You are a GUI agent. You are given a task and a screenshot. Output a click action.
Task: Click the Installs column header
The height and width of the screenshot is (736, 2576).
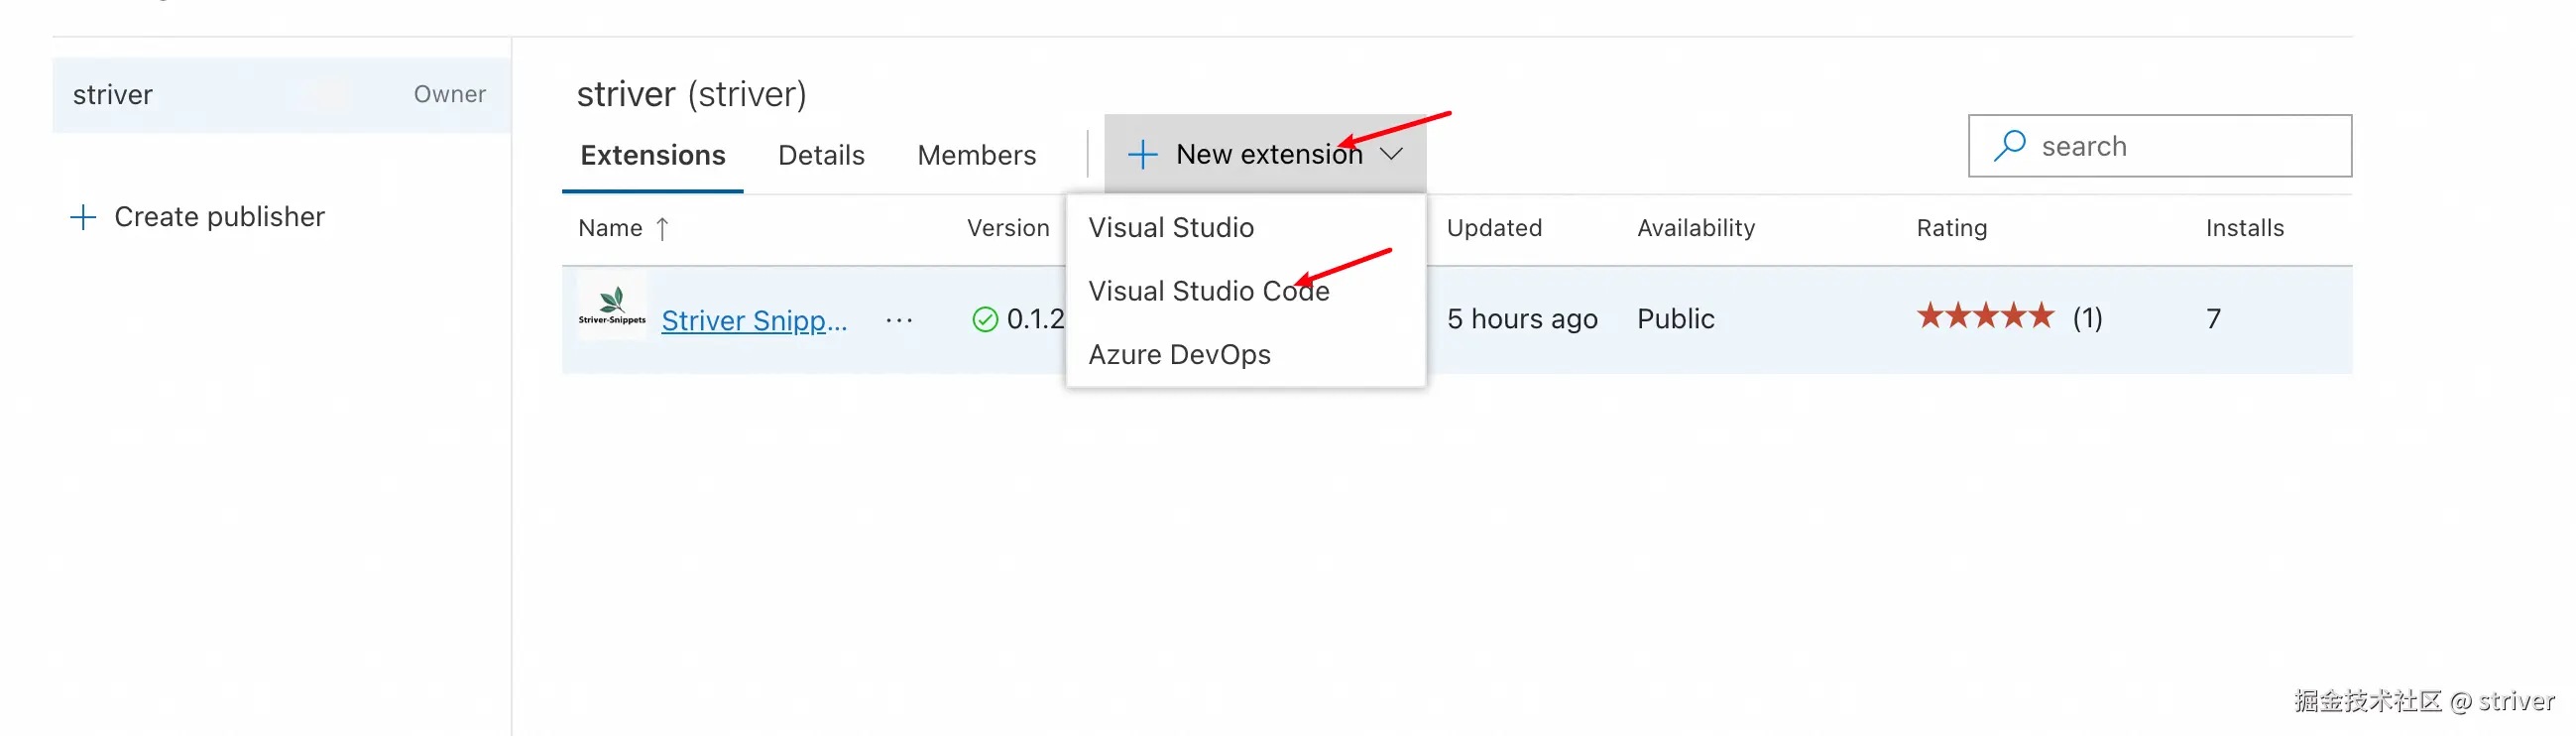[x=2244, y=228]
